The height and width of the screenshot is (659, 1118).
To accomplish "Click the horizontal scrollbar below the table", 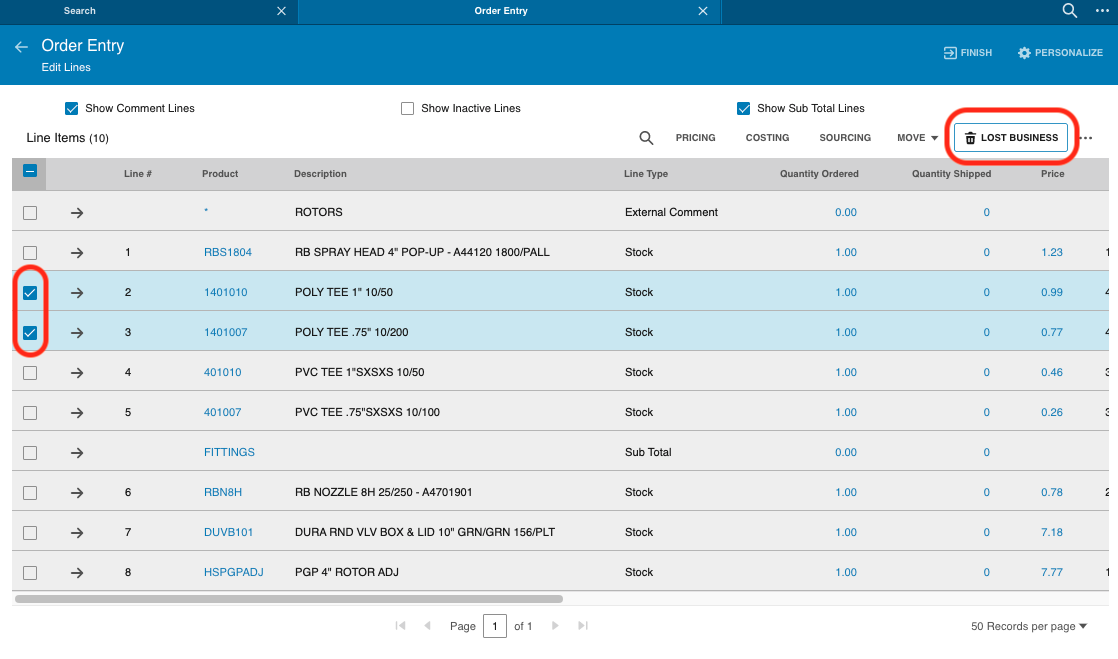I will point(289,599).
